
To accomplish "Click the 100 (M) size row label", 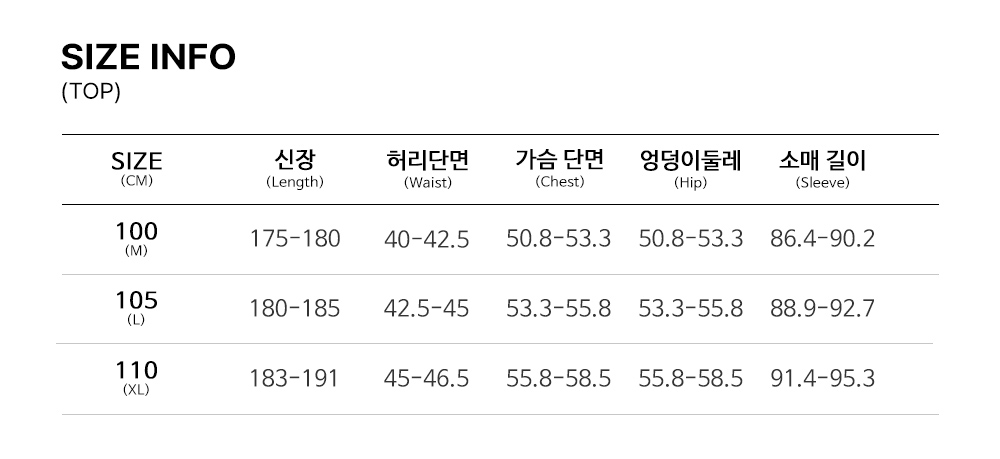I will click(x=136, y=239).
